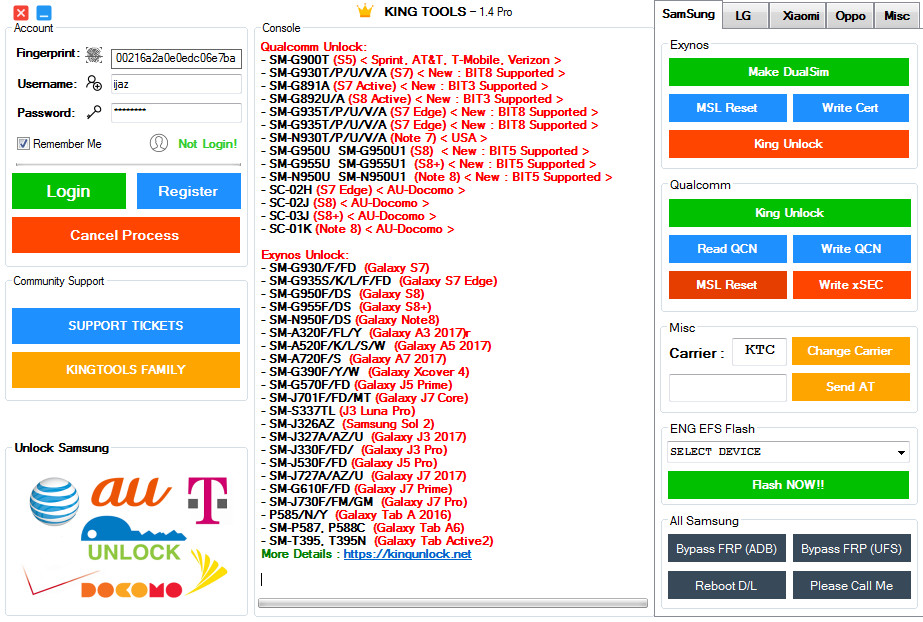The height and width of the screenshot is (622, 923).
Task: Toggle the Remember Me checkbox
Action: (x=23, y=144)
